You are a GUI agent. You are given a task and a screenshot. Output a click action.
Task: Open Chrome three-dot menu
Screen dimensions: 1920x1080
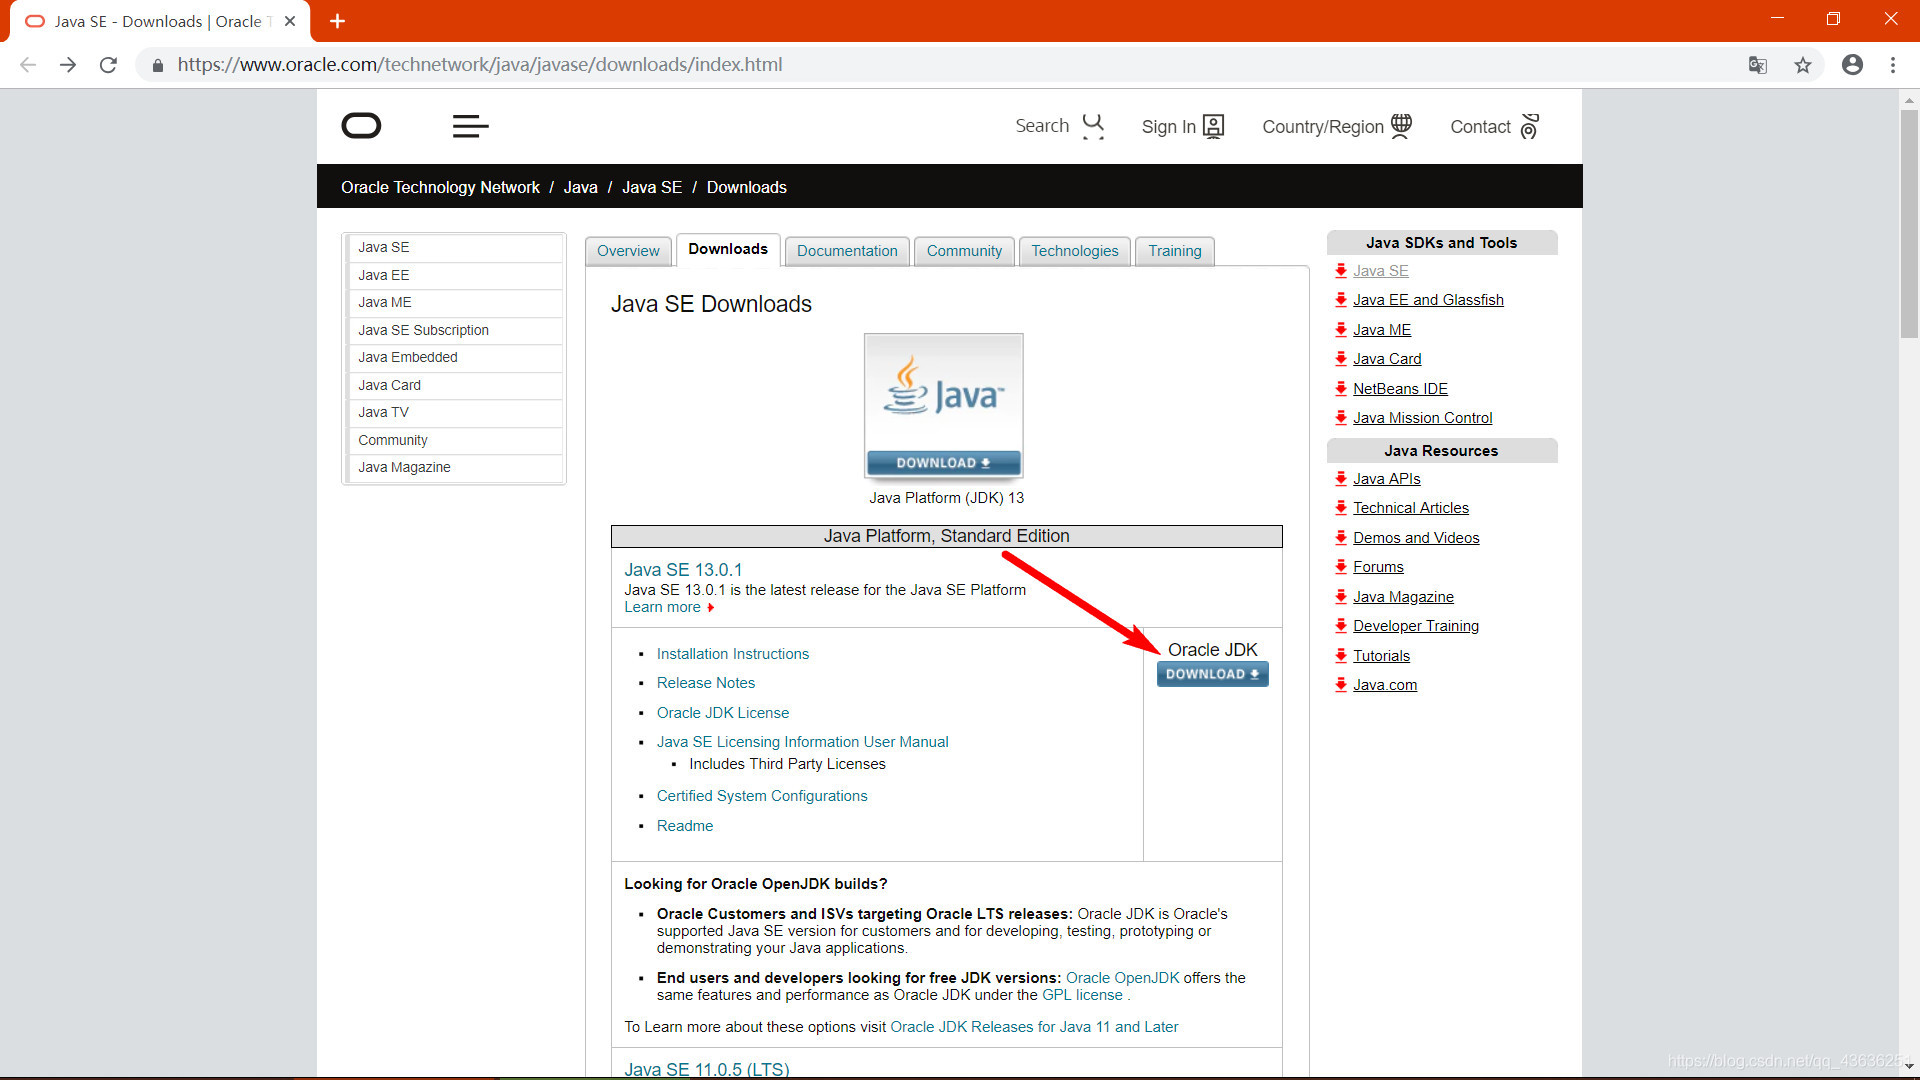point(1892,65)
